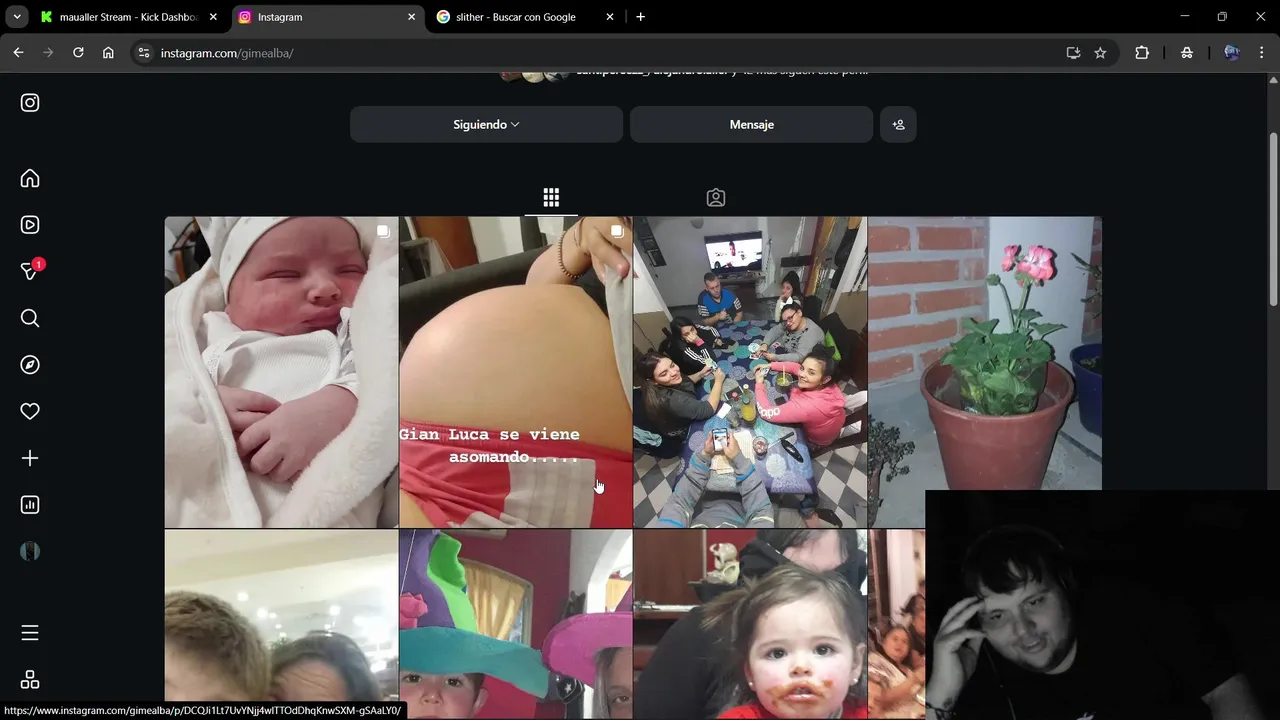Switch to the tagged photos tab
1280x720 pixels.
716,197
